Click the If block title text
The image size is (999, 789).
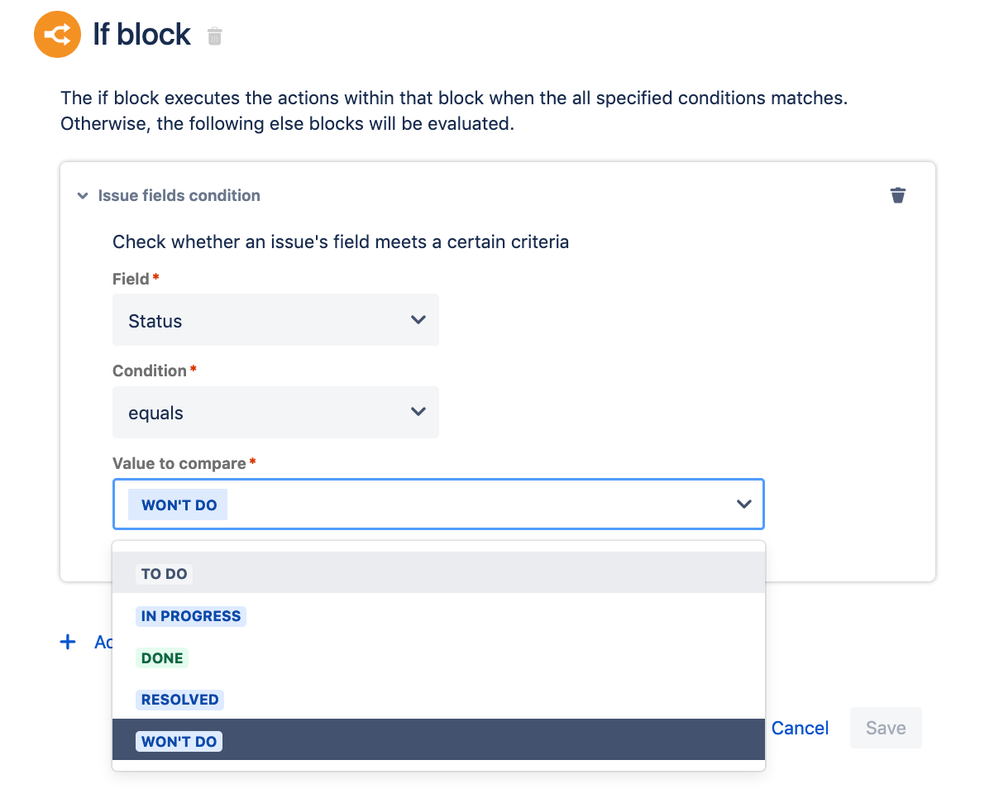point(141,35)
